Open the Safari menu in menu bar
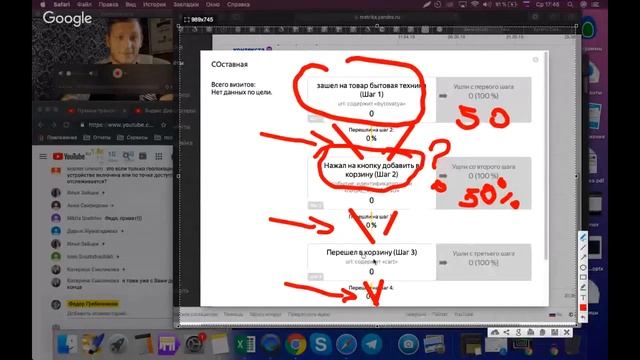 click(x=62, y=4)
